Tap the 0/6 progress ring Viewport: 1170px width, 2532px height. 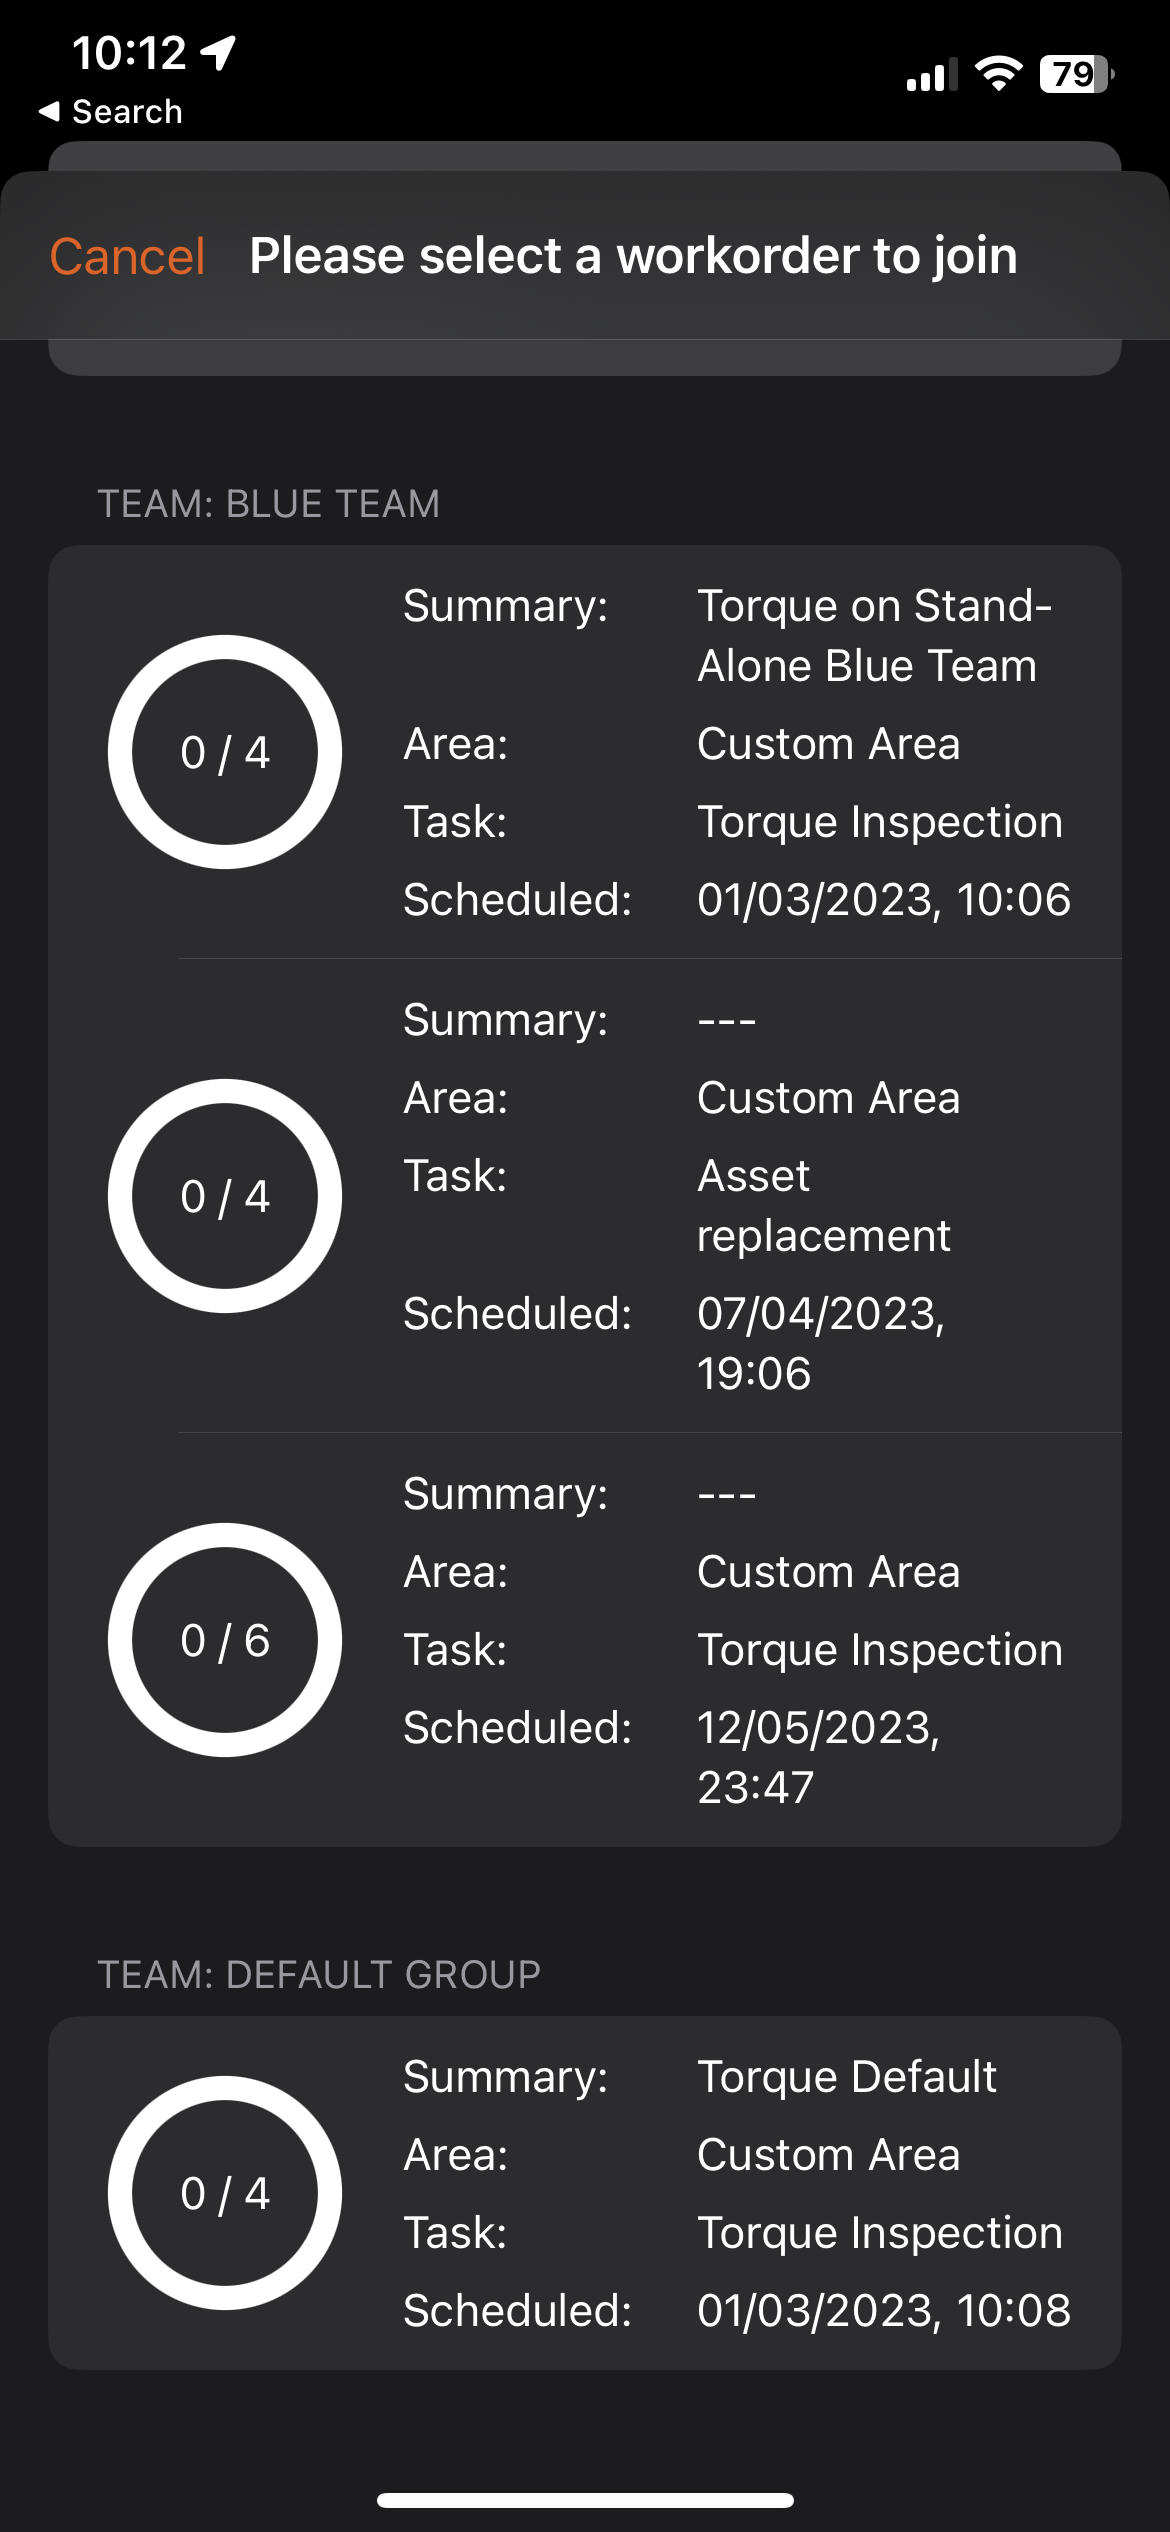coord(225,1640)
